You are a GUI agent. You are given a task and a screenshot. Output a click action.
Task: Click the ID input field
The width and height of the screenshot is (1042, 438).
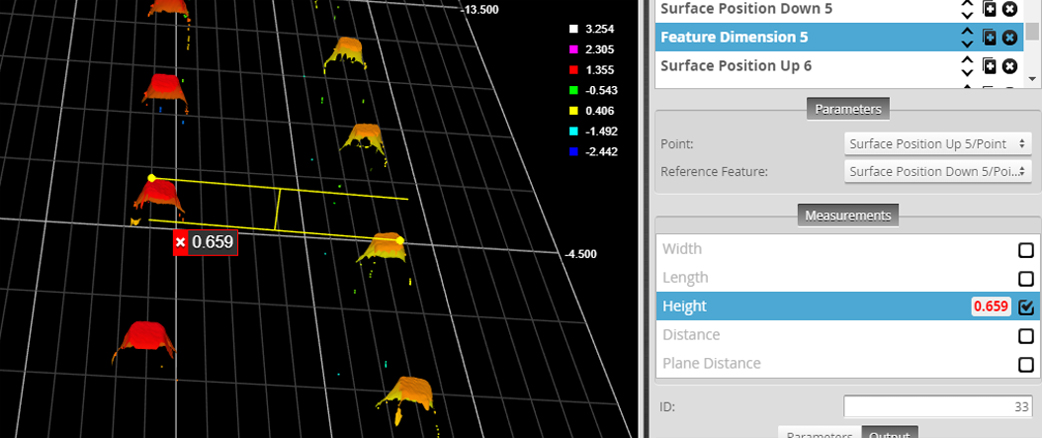tap(937, 406)
